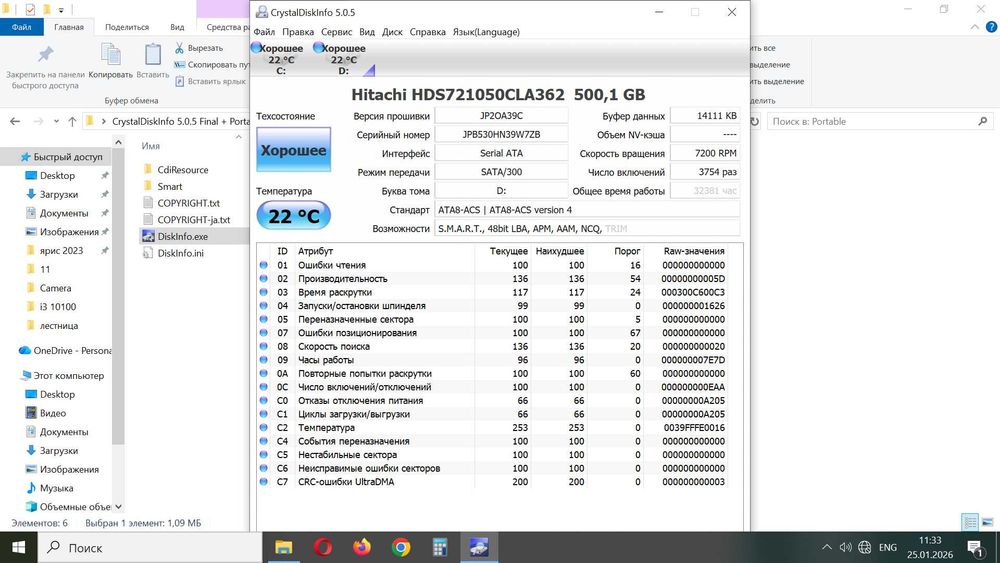The height and width of the screenshot is (563, 1000).
Task: Select COPYRIGHT-ja.txt file
Action: point(193,219)
